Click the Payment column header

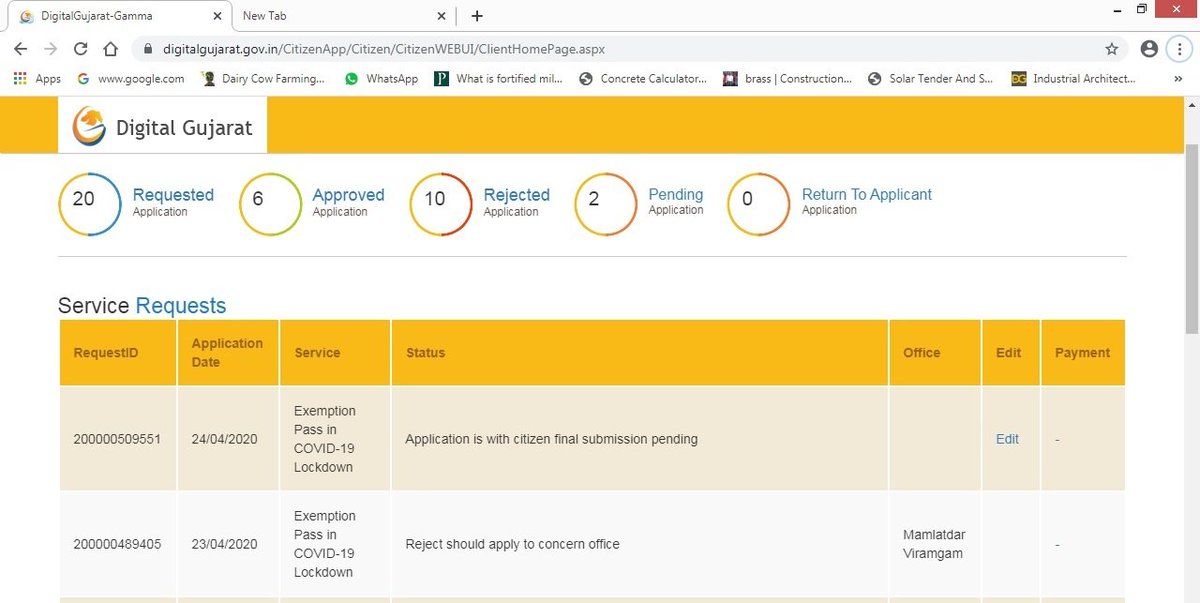(x=1082, y=353)
